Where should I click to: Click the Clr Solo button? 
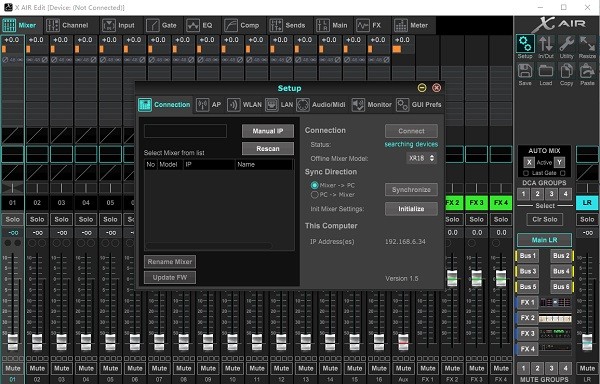545,220
